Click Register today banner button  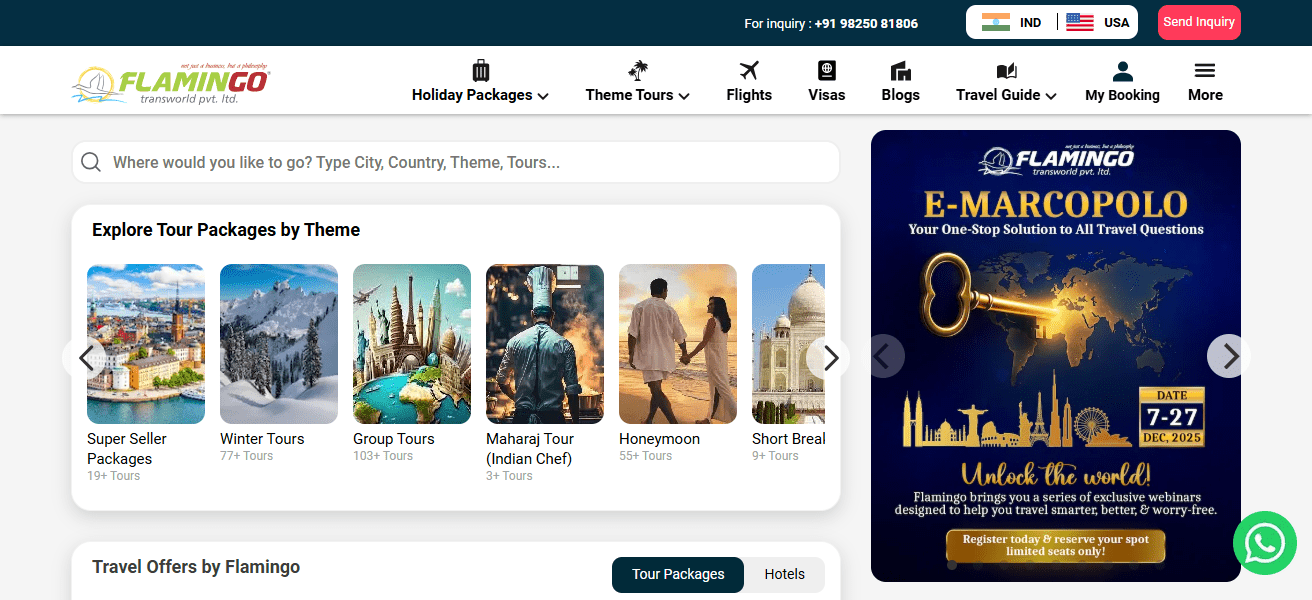tap(1056, 545)
